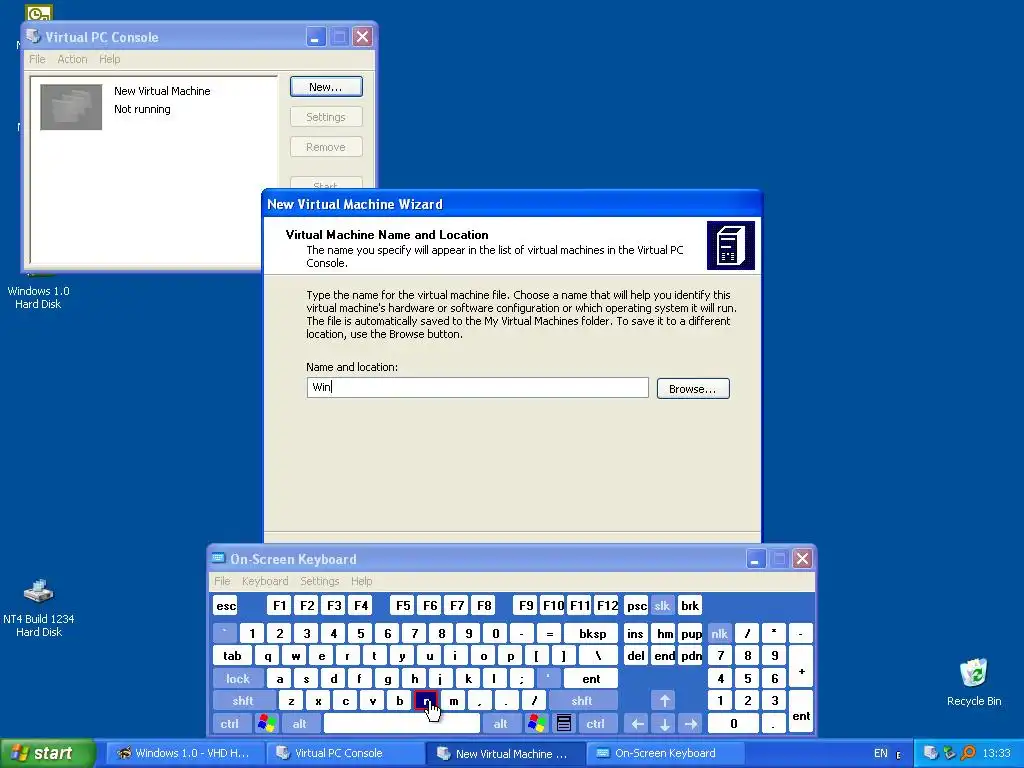
Task: Click the system tray clock showing 13:33
Action: (x=996, y=753)
